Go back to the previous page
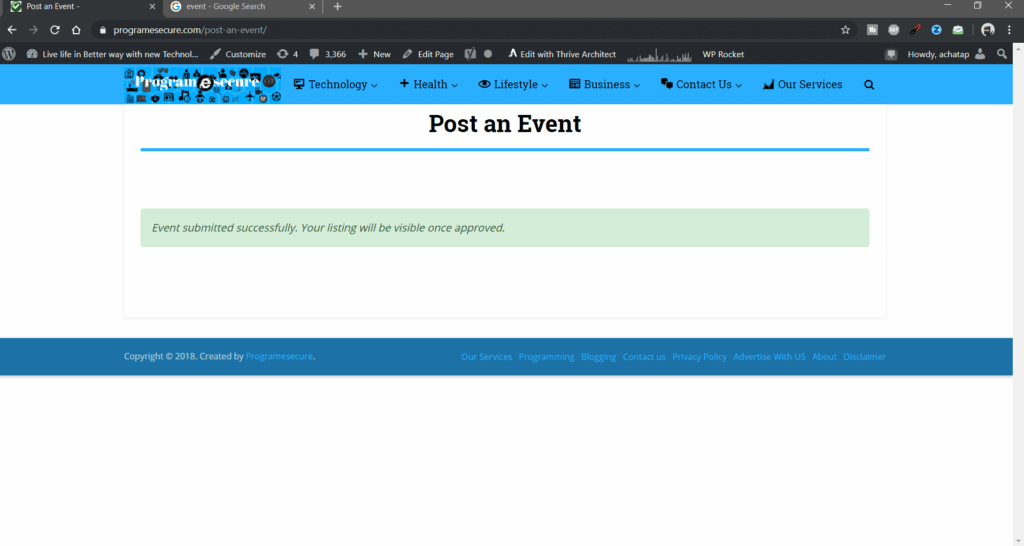Screen dimensions: 1024x546 [x=12, y=30]
